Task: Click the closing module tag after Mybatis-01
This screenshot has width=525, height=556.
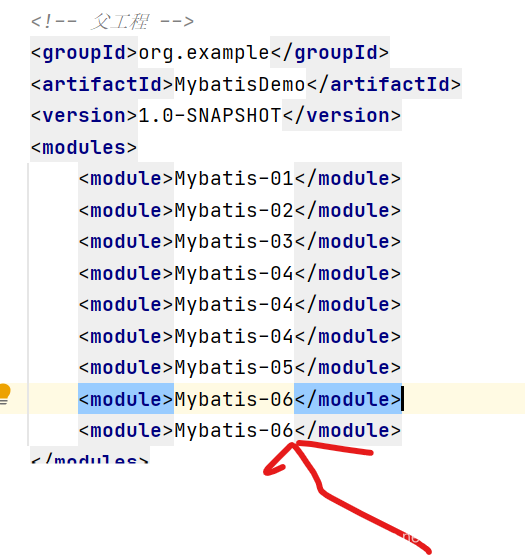Action: (x=348, y=178)
